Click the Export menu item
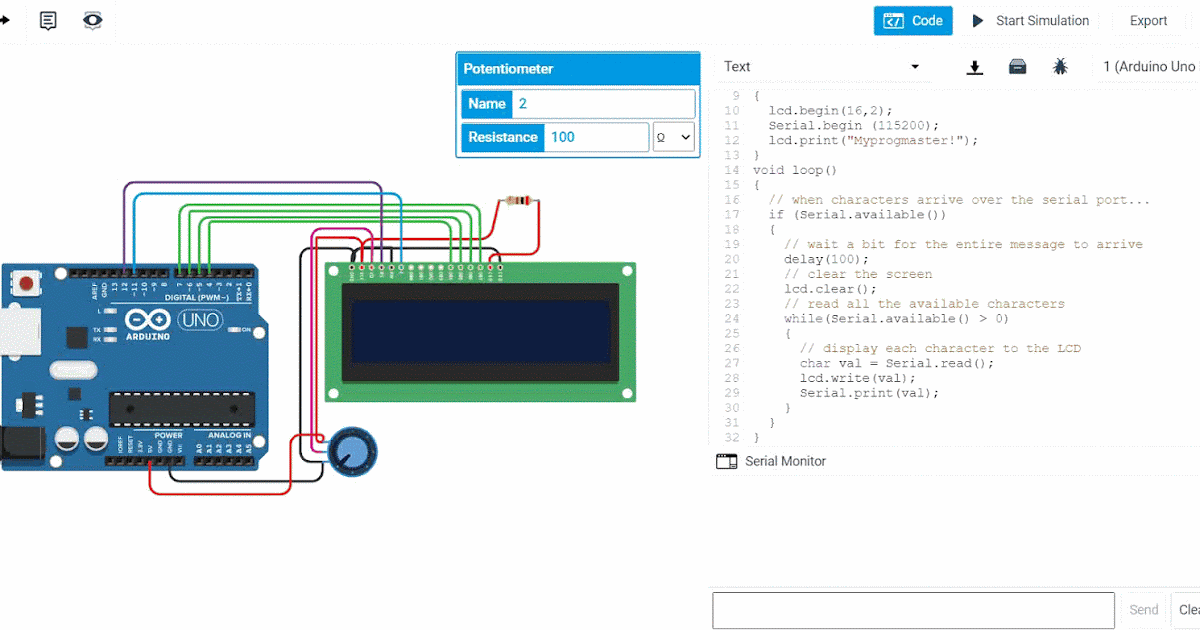1200x630 pixels. pos(1148,20)
